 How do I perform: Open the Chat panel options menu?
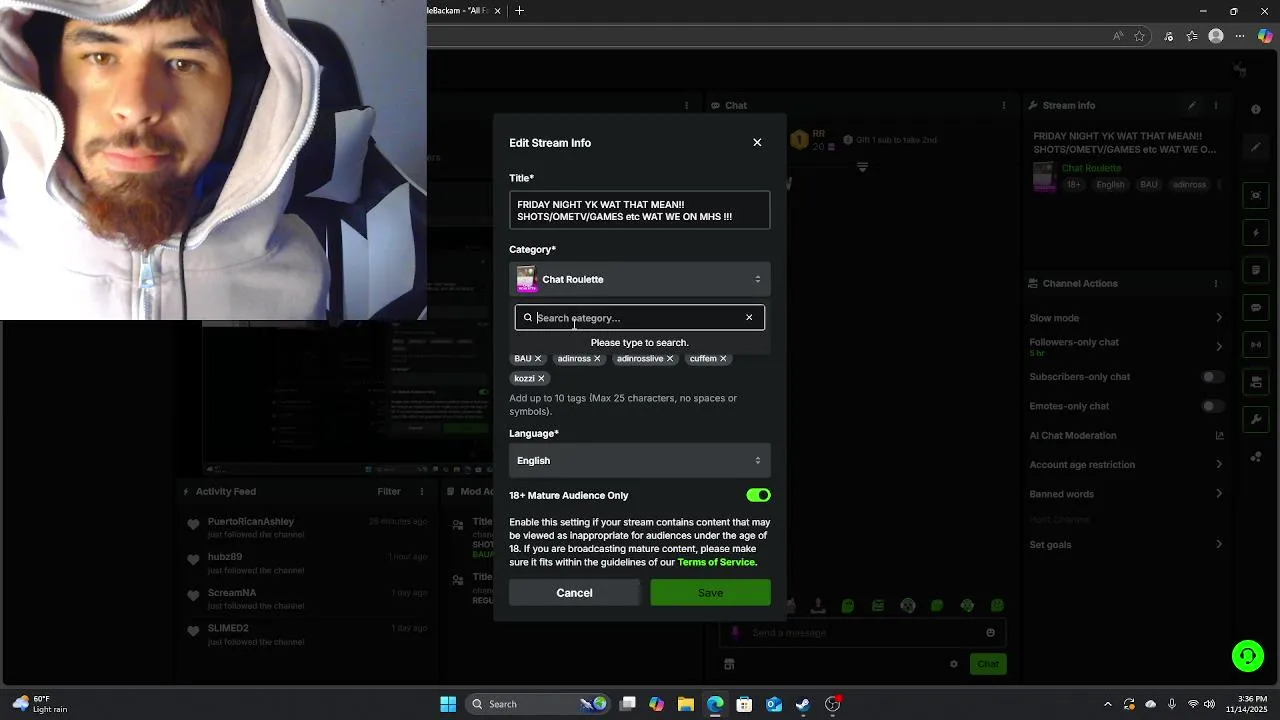click(x=1004, y=105)
